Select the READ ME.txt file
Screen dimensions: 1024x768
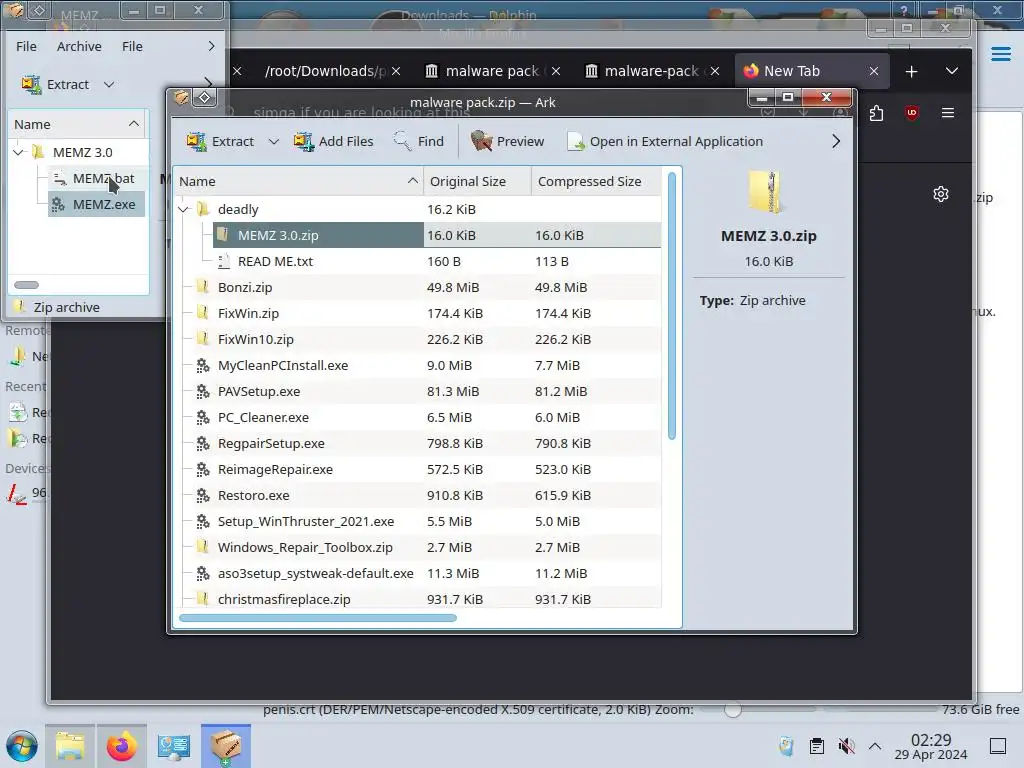pyautogui.click(x=275, y=261)
